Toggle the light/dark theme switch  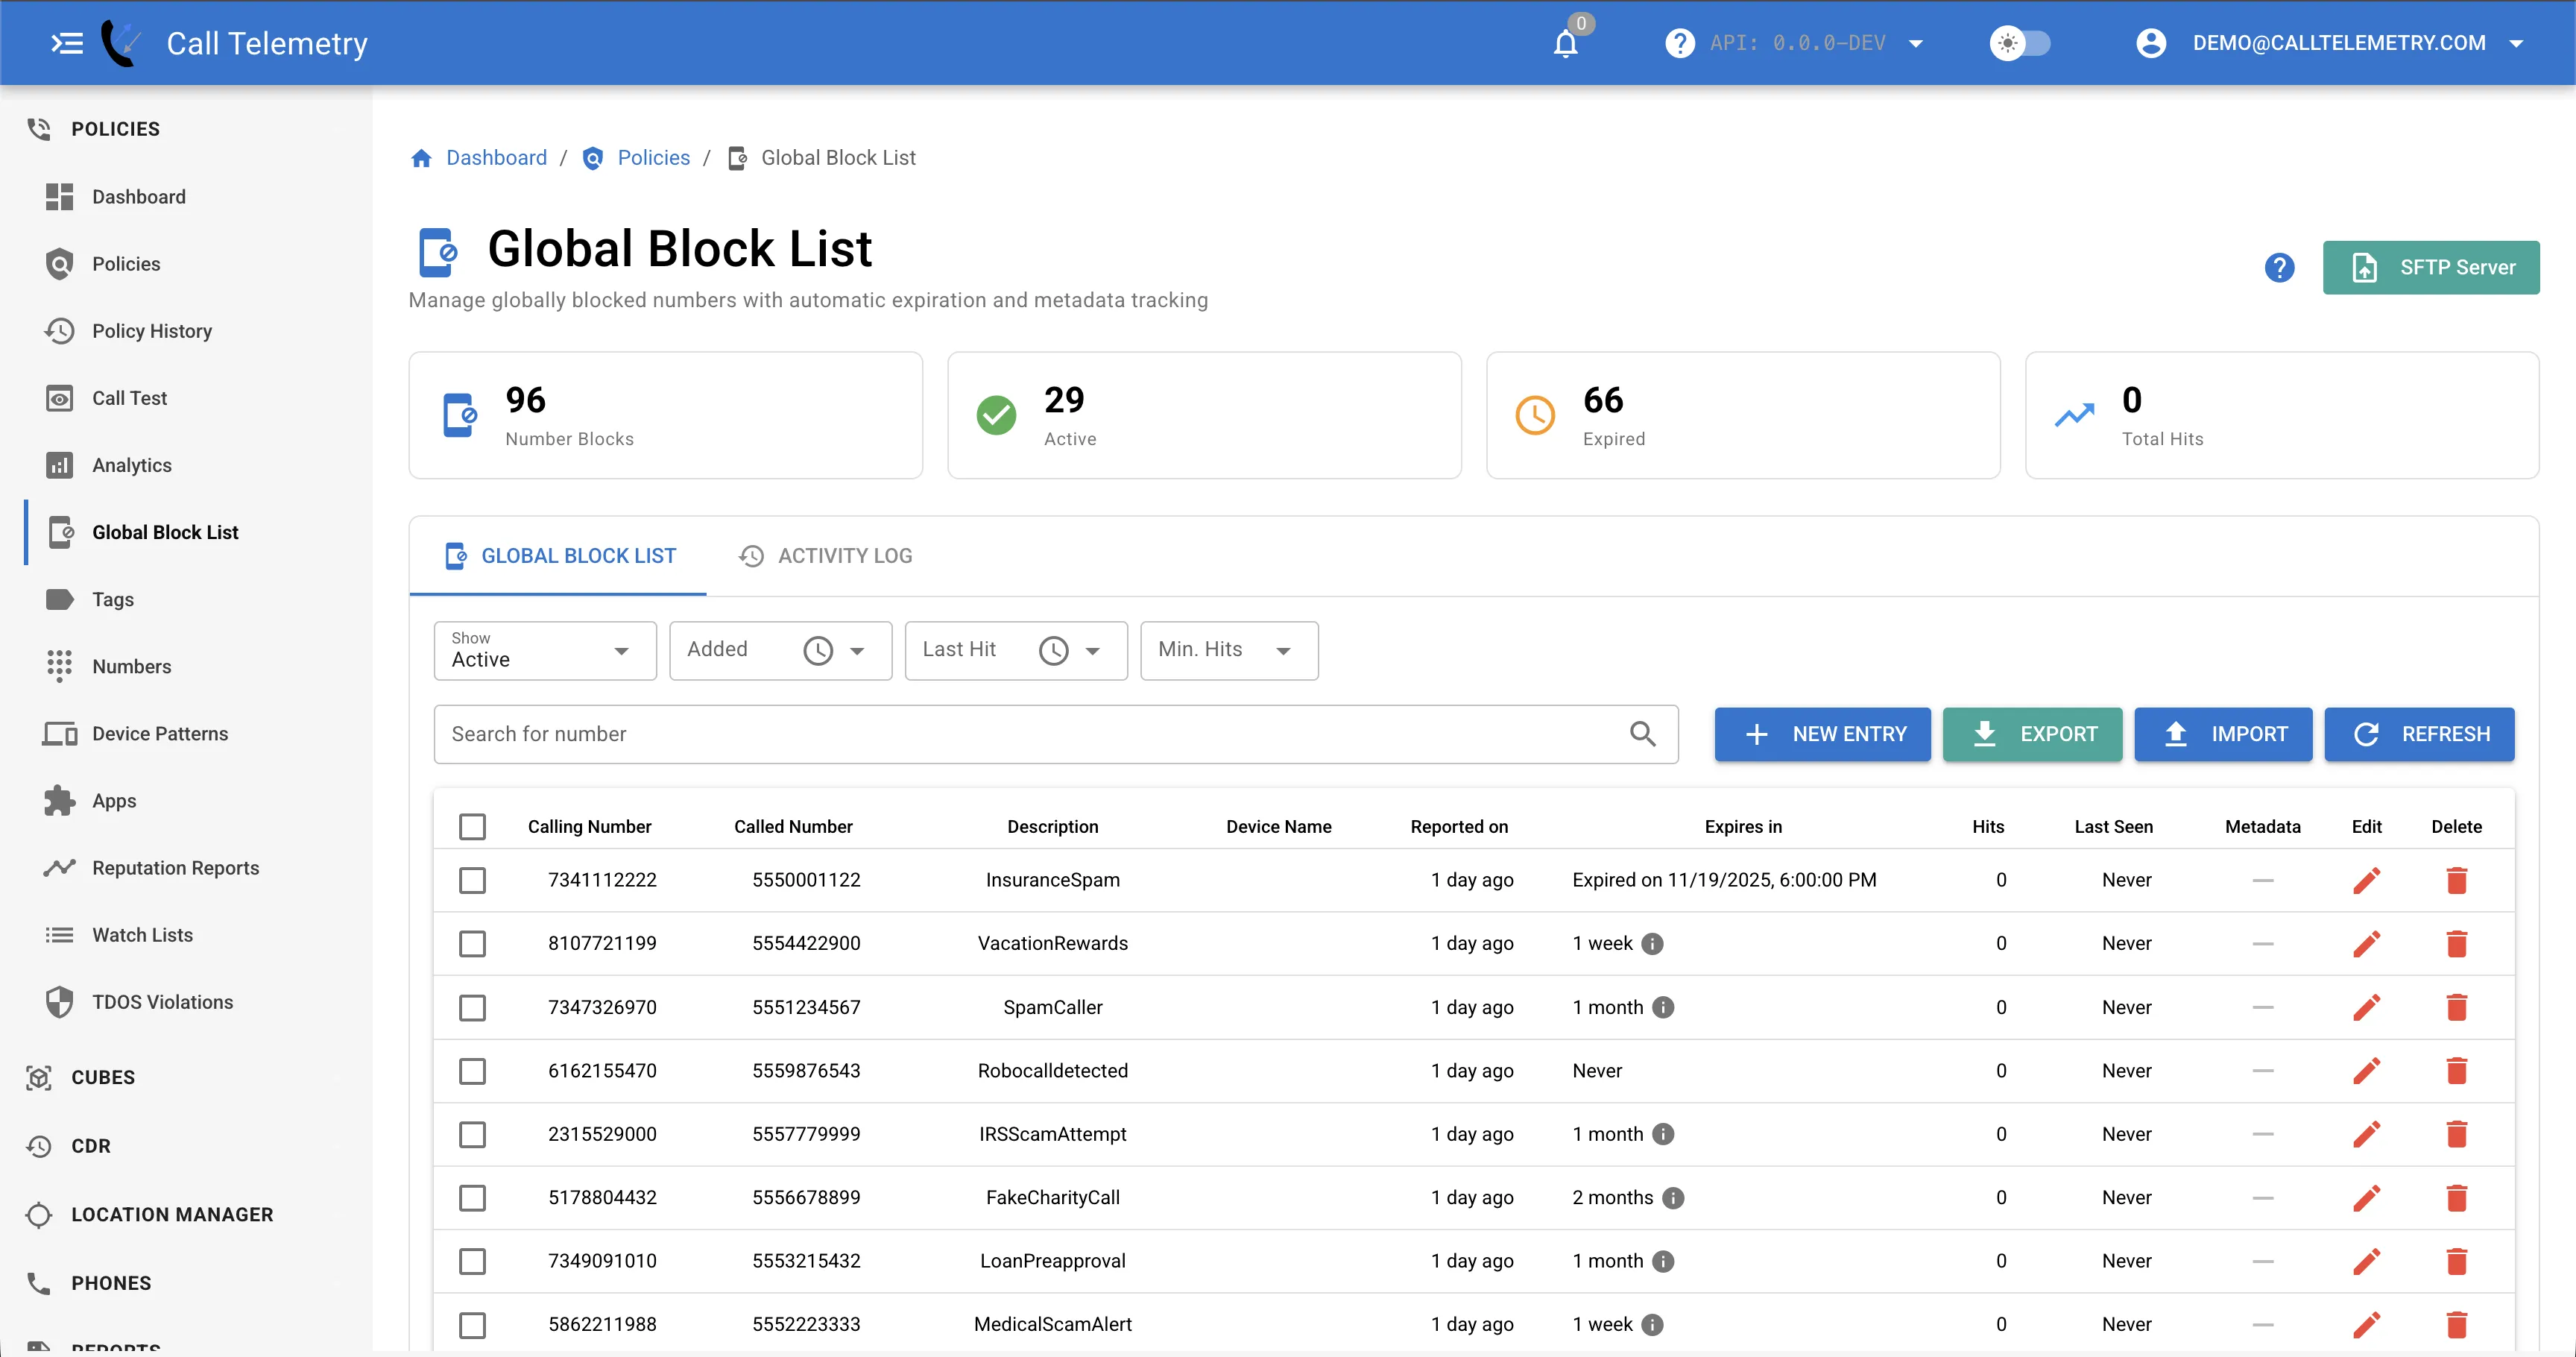point(2020,43)
